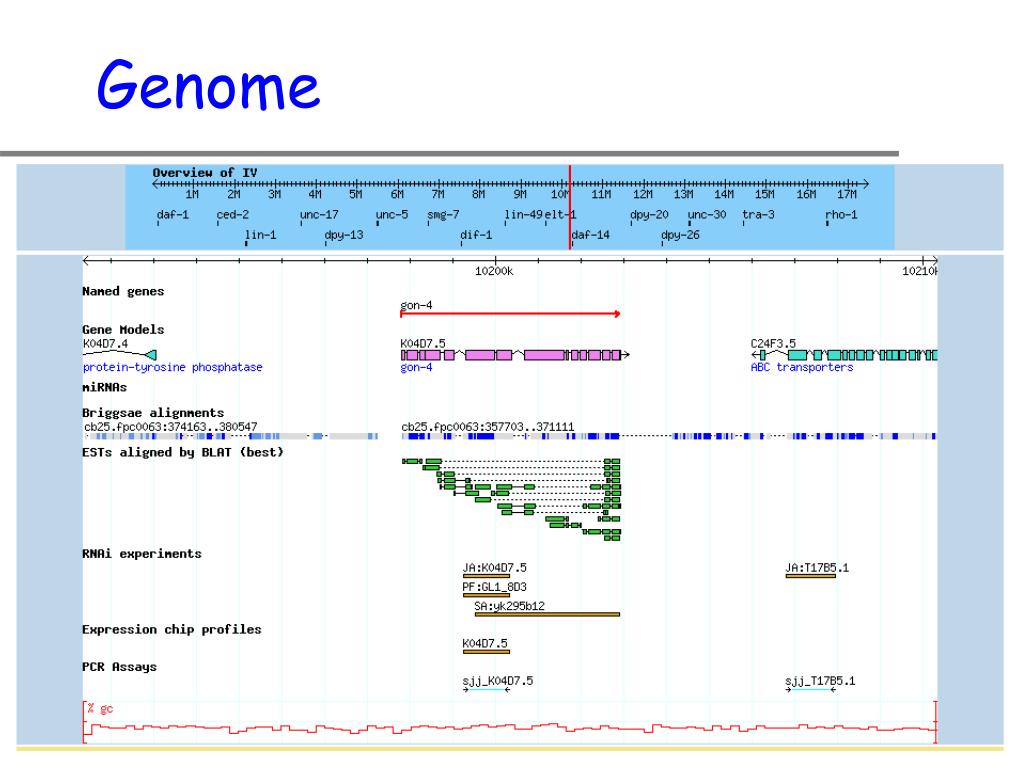
Task: Click the green EST alignment cluster
Action: [x=511, y=500]
